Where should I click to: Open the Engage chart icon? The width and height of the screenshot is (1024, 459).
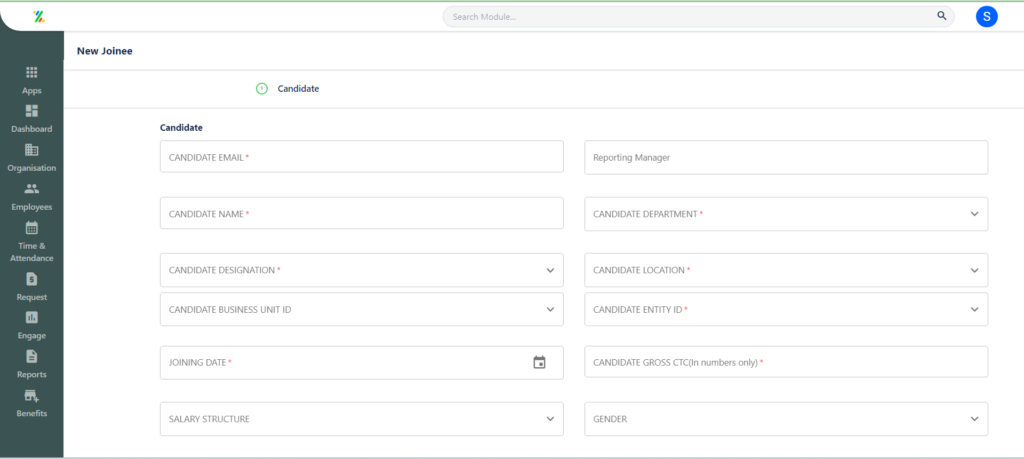click(x=31, y=317)
